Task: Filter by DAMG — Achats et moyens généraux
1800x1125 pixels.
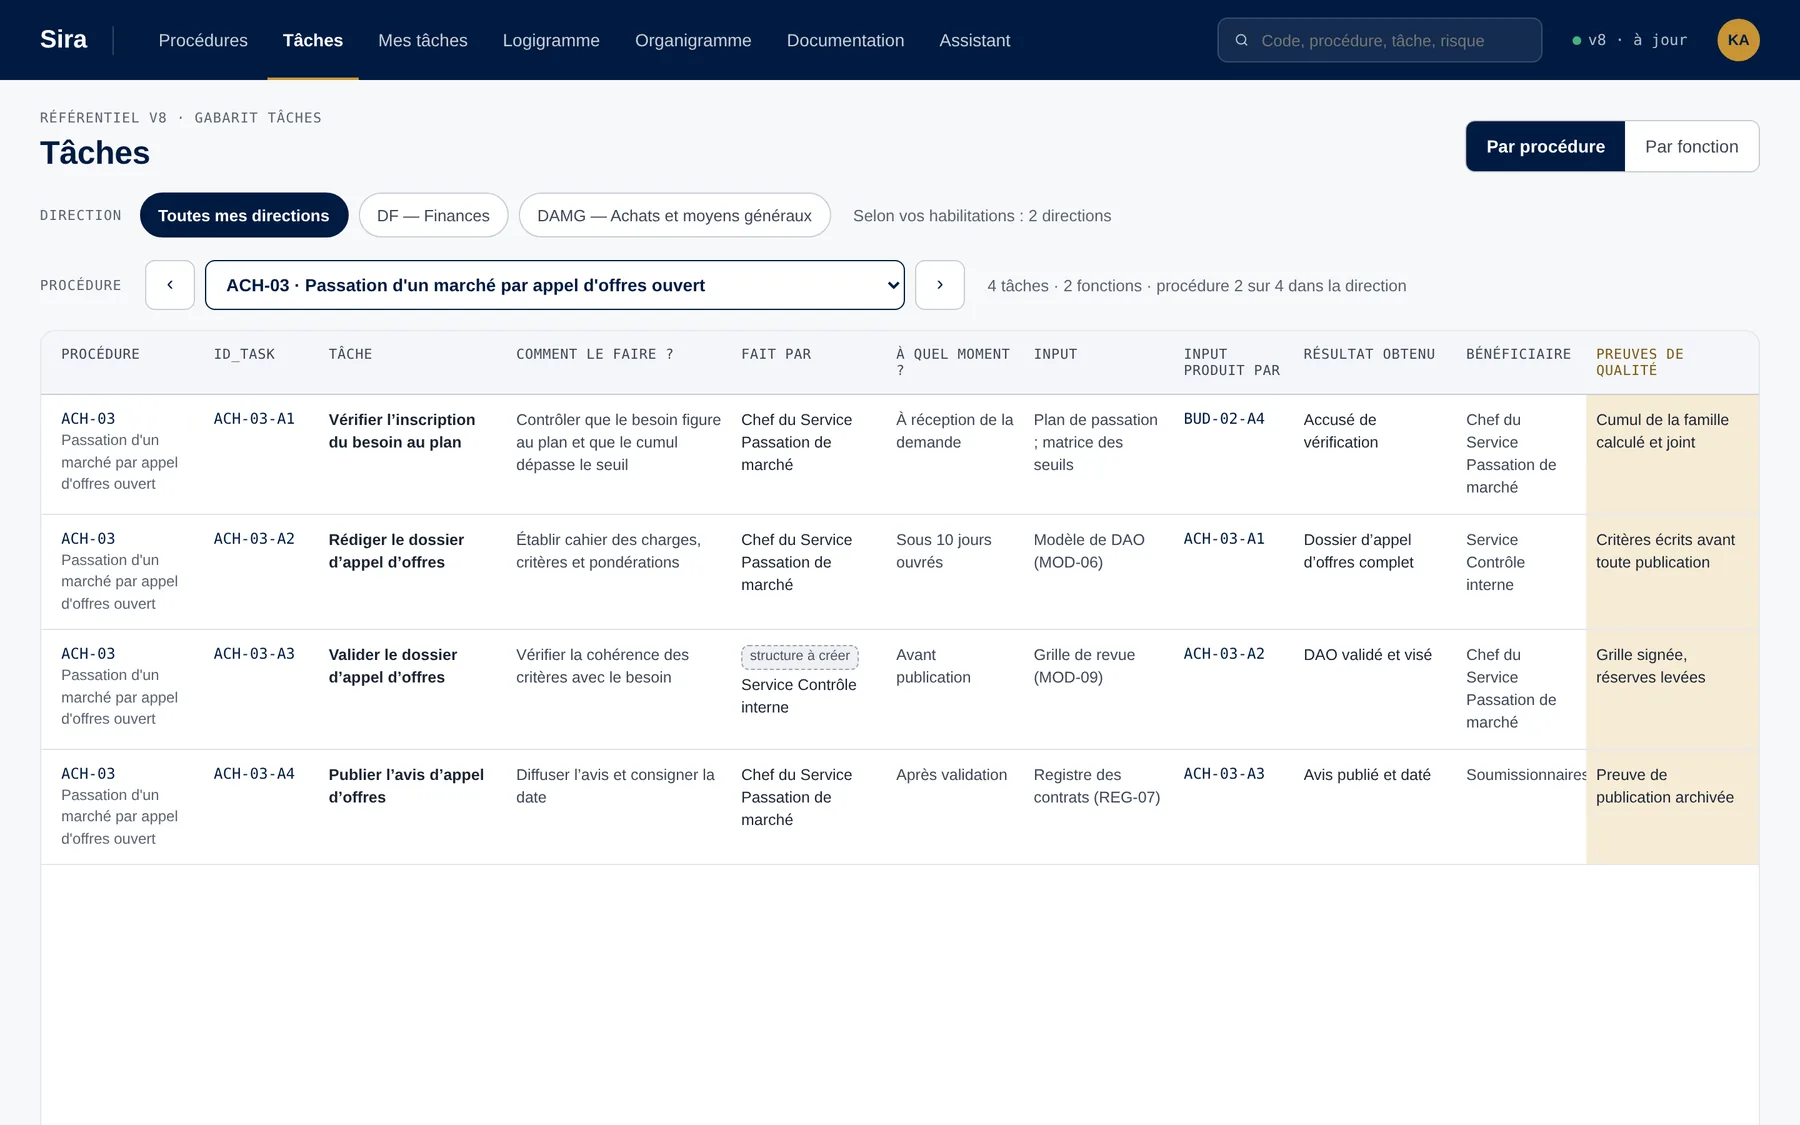Action: (674, 215)
